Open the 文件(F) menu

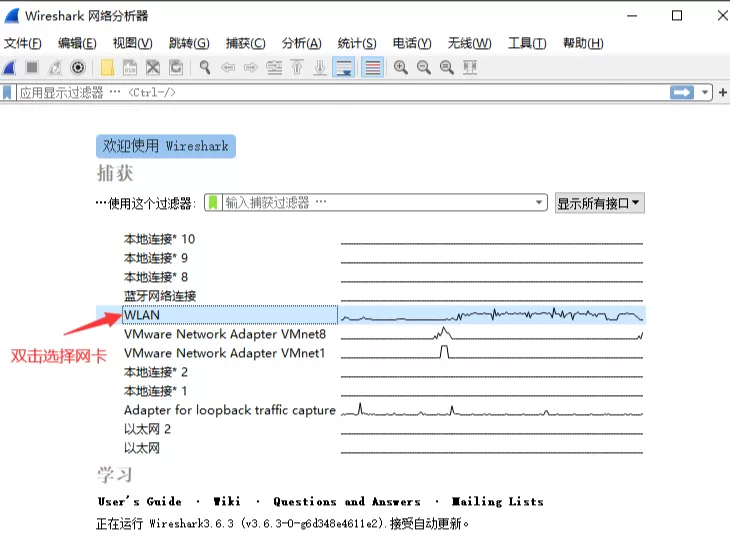coord(22,43)
